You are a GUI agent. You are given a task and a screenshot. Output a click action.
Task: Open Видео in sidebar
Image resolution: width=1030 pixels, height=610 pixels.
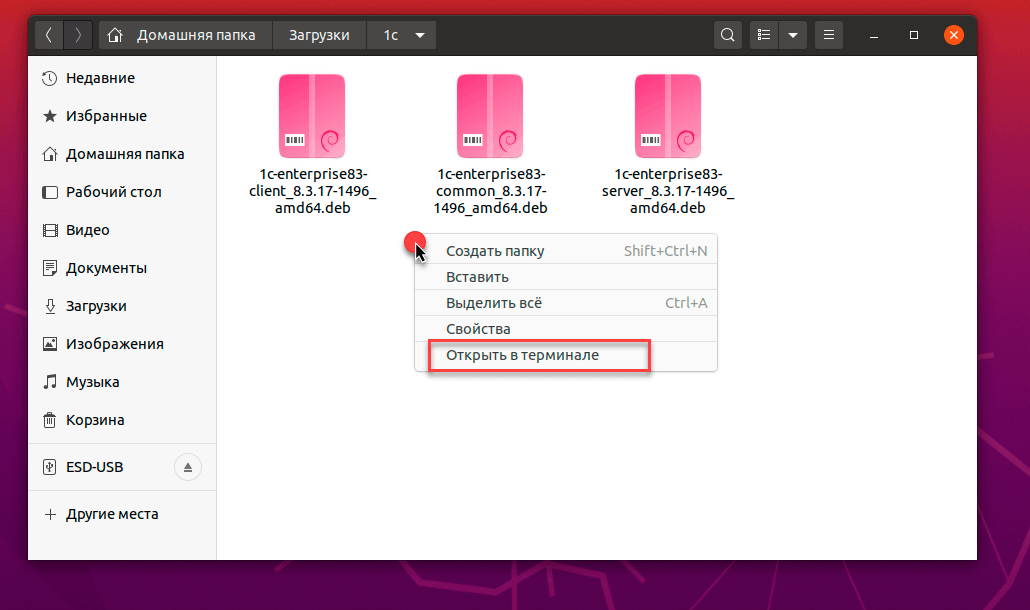pos(87,230)
